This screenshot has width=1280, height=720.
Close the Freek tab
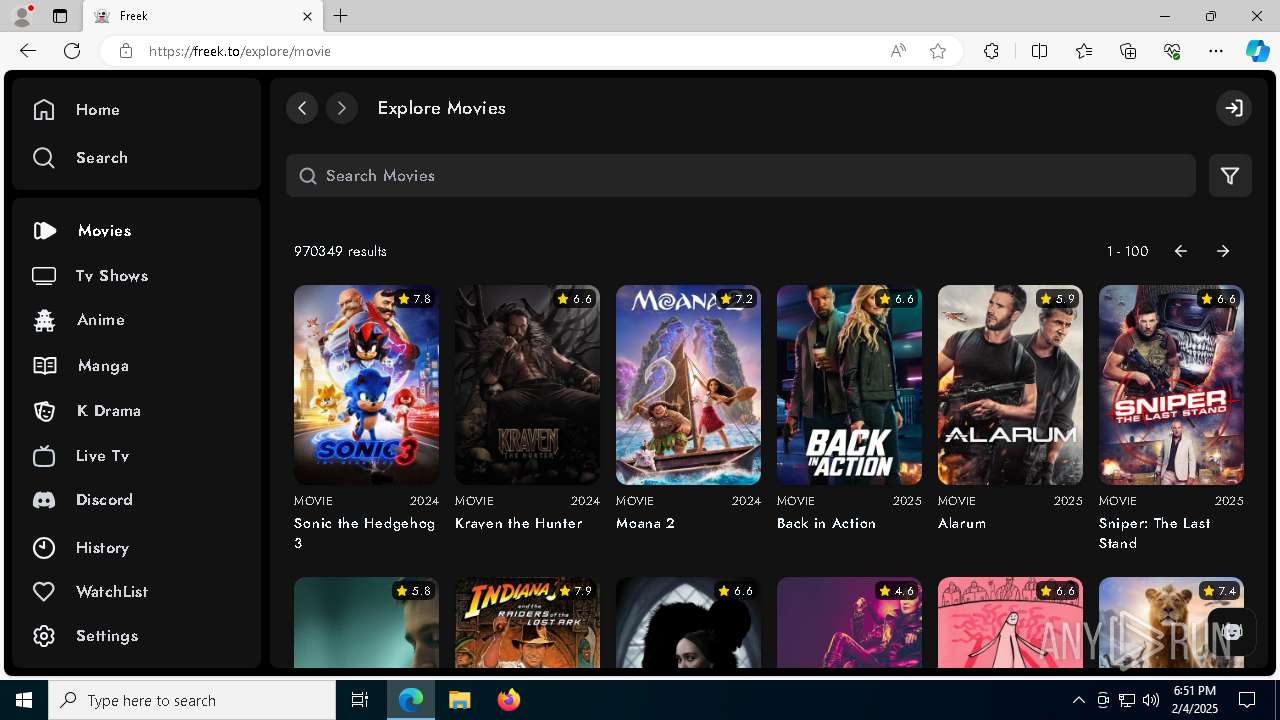[x=307, y=16]
